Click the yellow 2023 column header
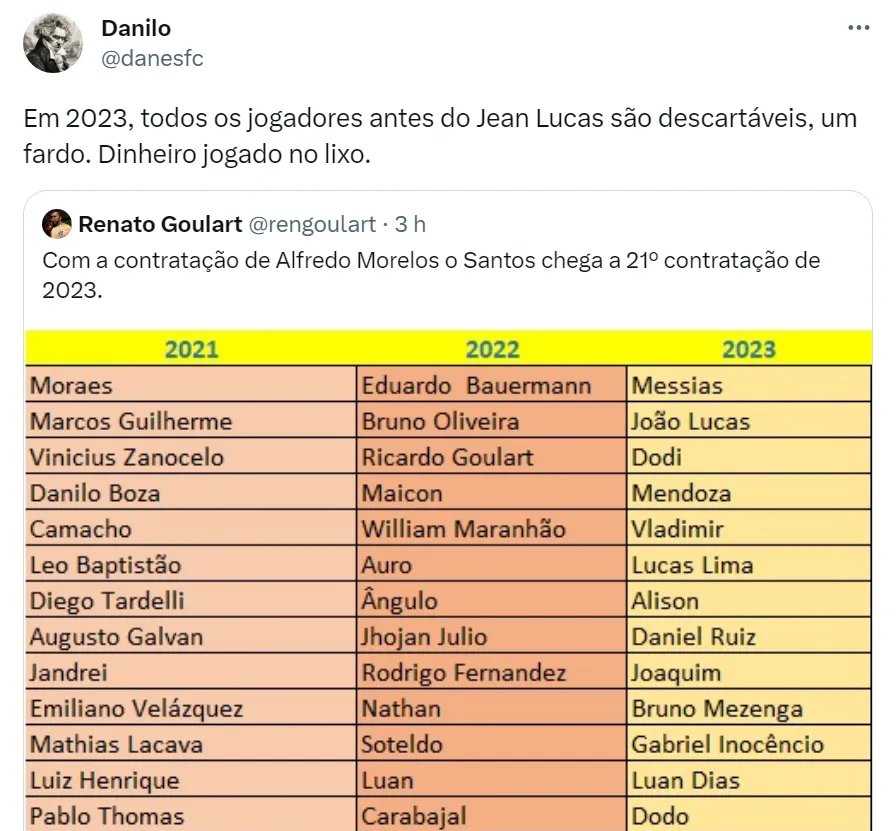 click(x=749, y=349)
